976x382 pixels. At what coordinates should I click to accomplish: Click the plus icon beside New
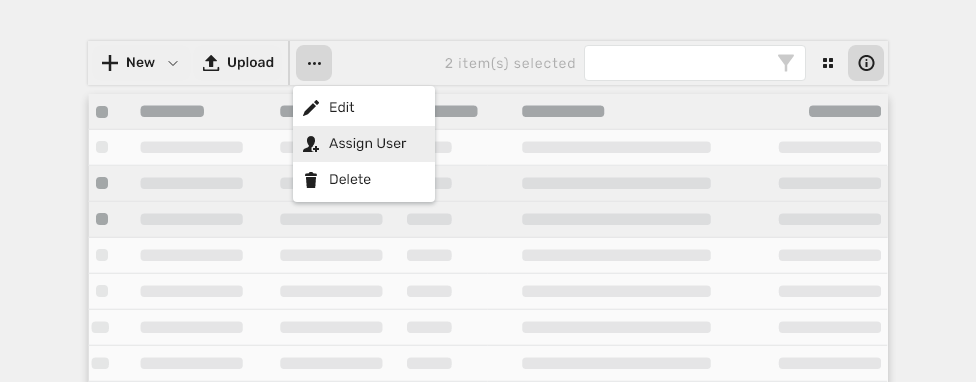pyautogui.click(x=110, y=63)
